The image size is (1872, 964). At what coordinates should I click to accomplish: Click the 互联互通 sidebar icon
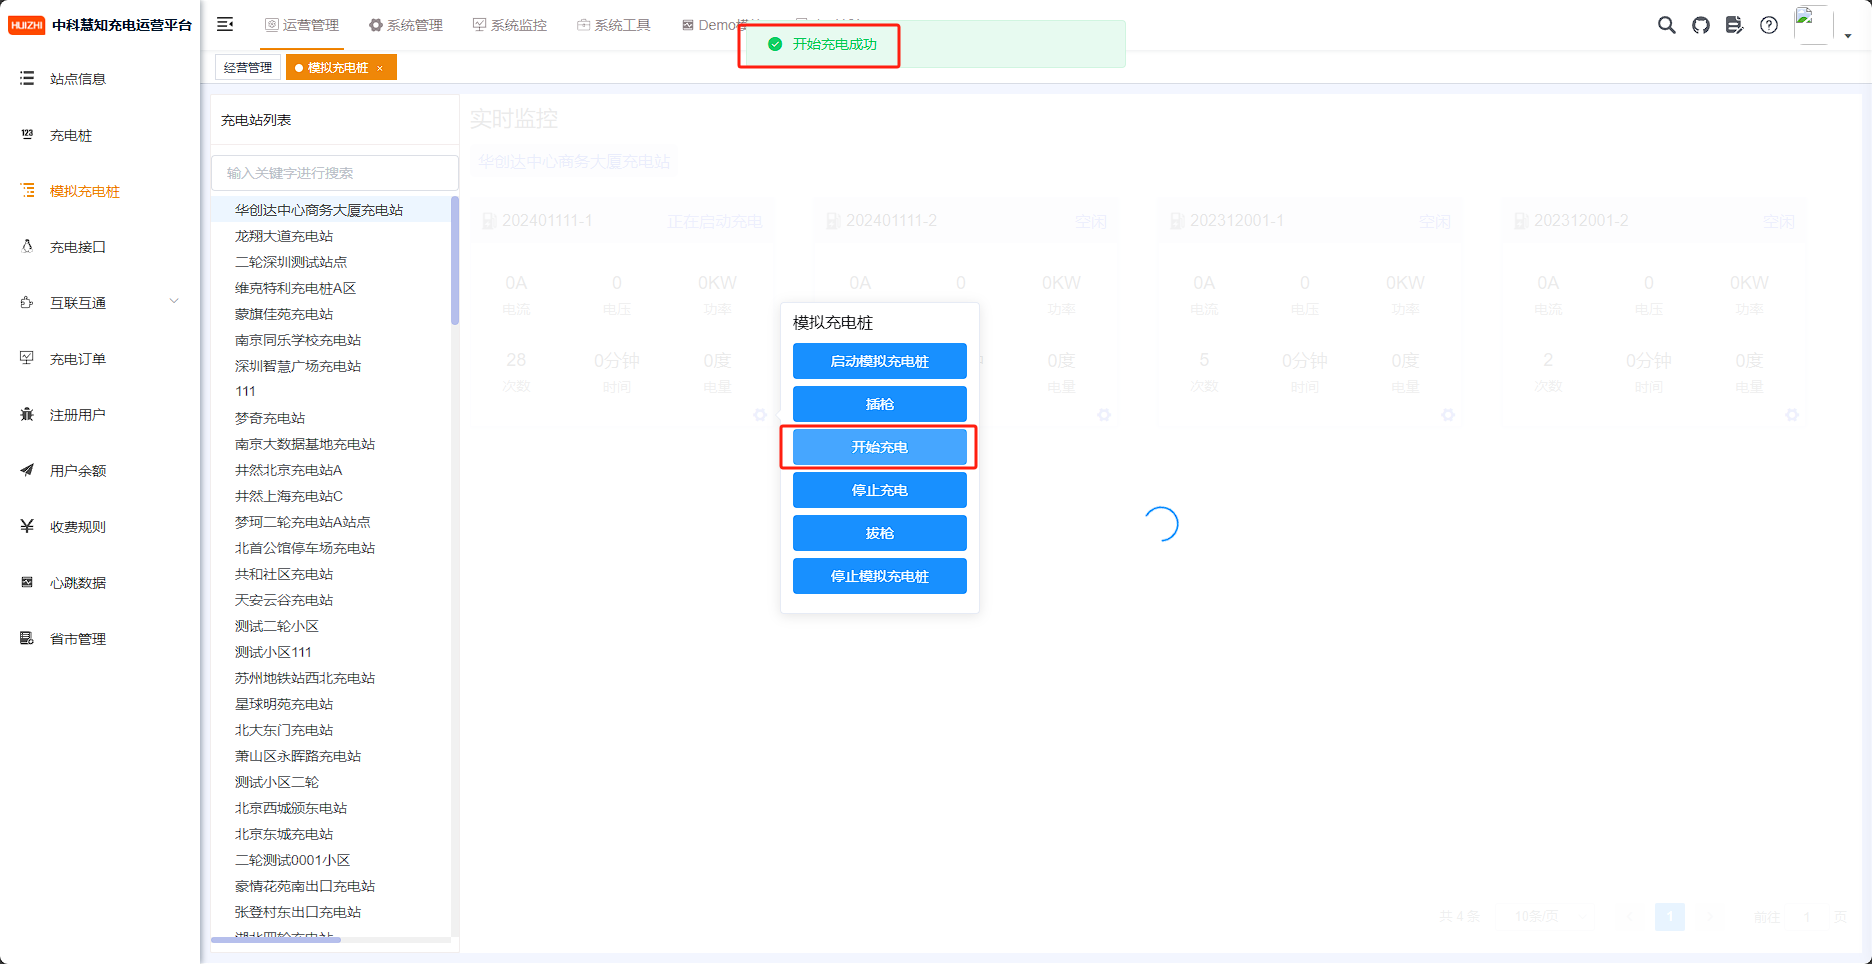click(x=27, y=302)
